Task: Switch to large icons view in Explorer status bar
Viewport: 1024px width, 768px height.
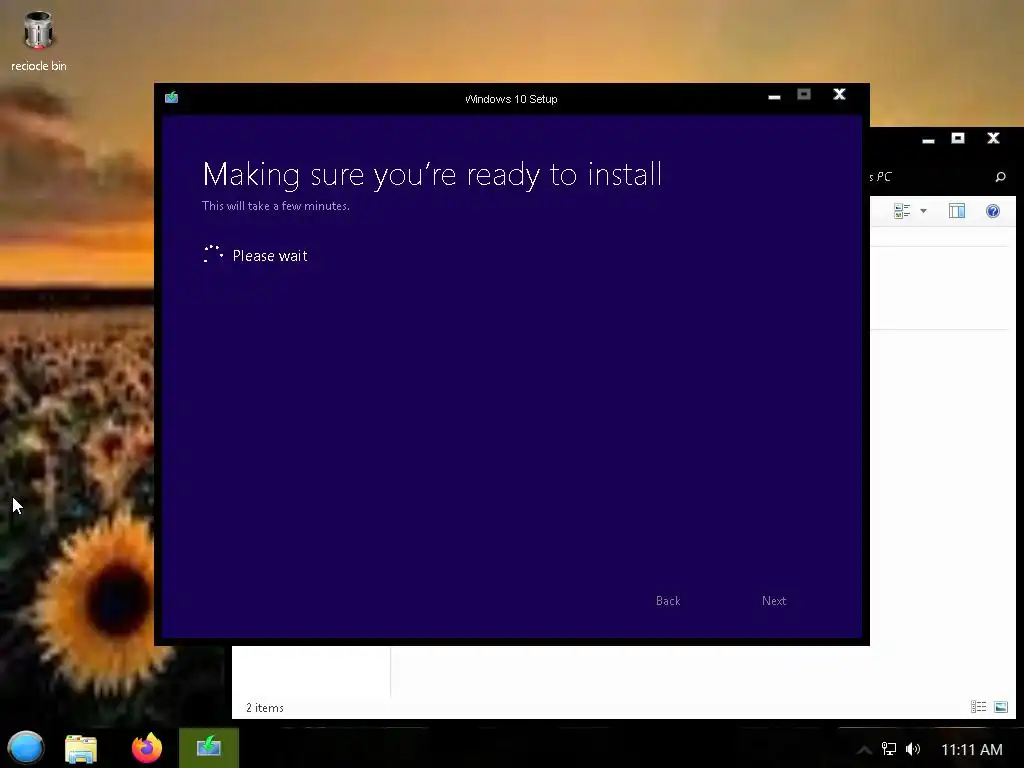Action: coord(1000,707)
